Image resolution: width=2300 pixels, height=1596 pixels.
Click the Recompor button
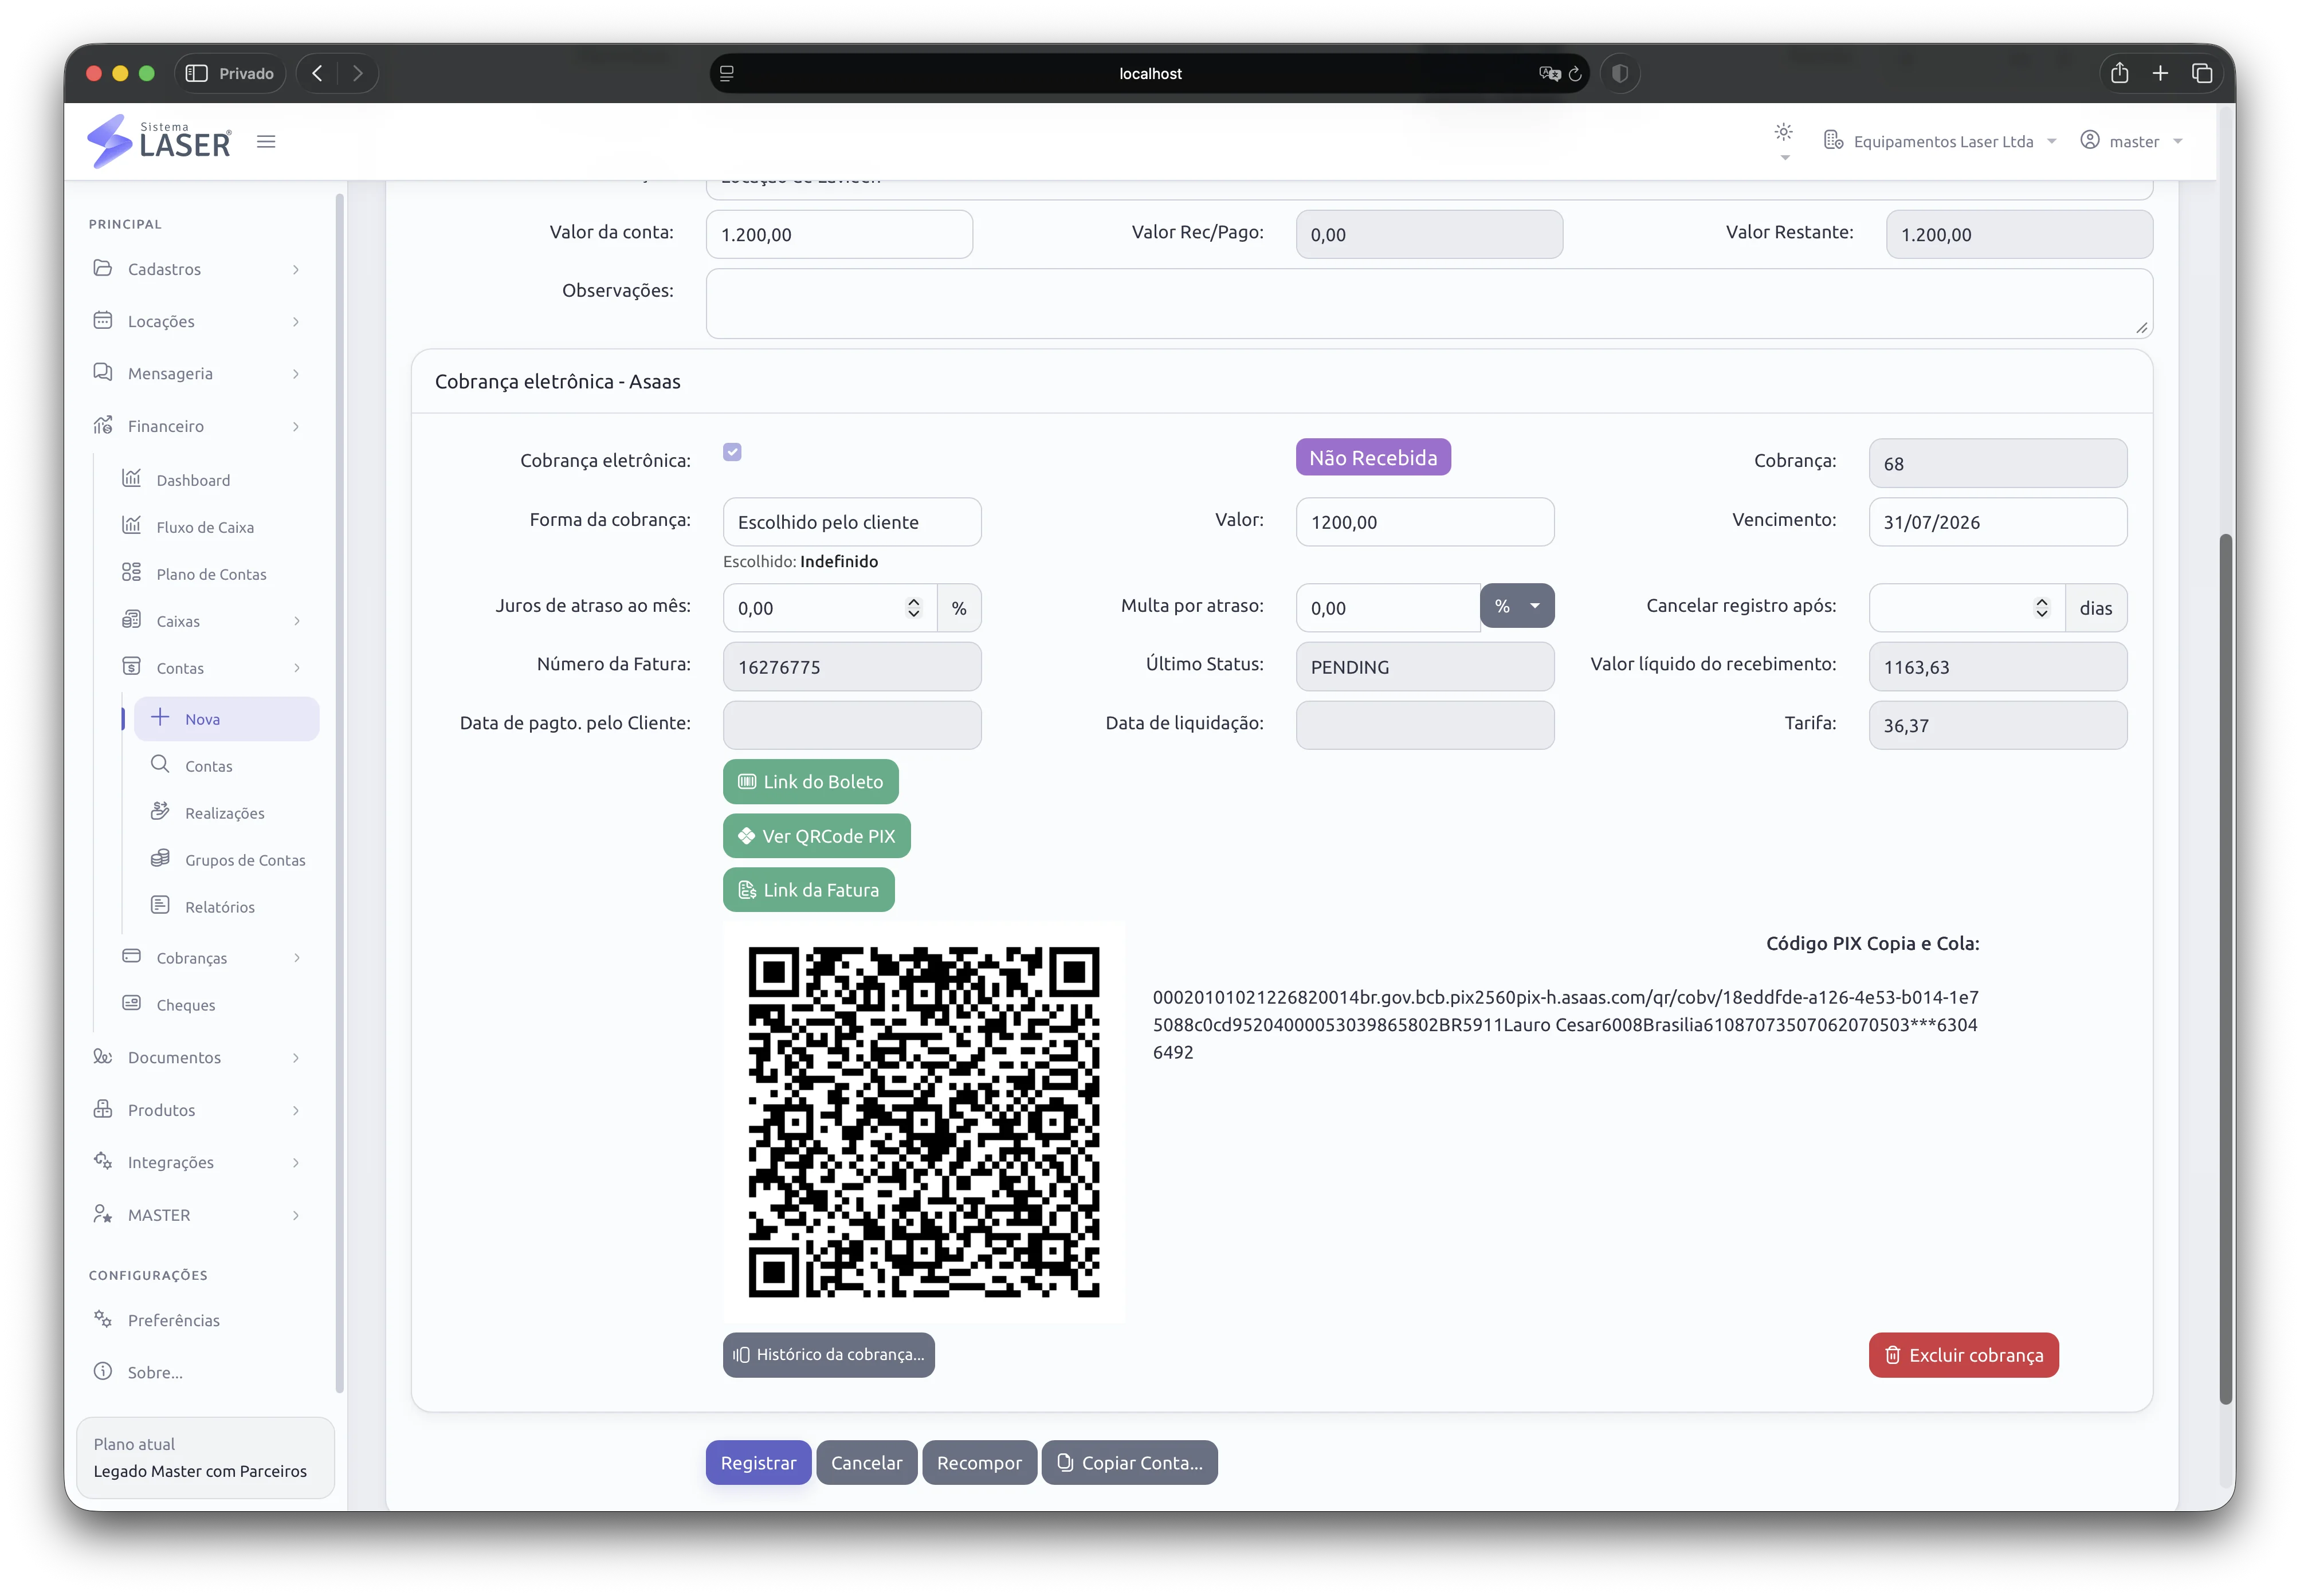(x=979, y=1463)
